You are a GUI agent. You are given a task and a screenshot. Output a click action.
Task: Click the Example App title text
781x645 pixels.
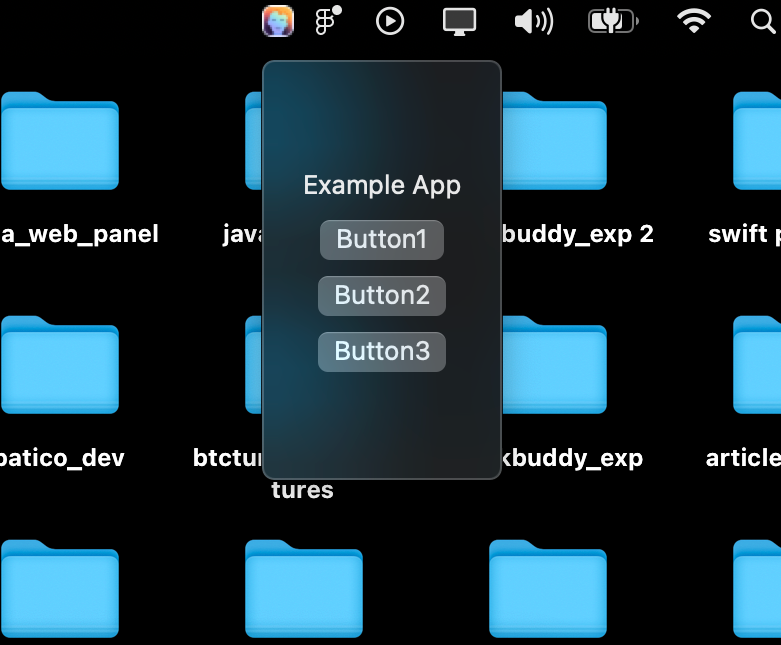click(x=382, y=186)
